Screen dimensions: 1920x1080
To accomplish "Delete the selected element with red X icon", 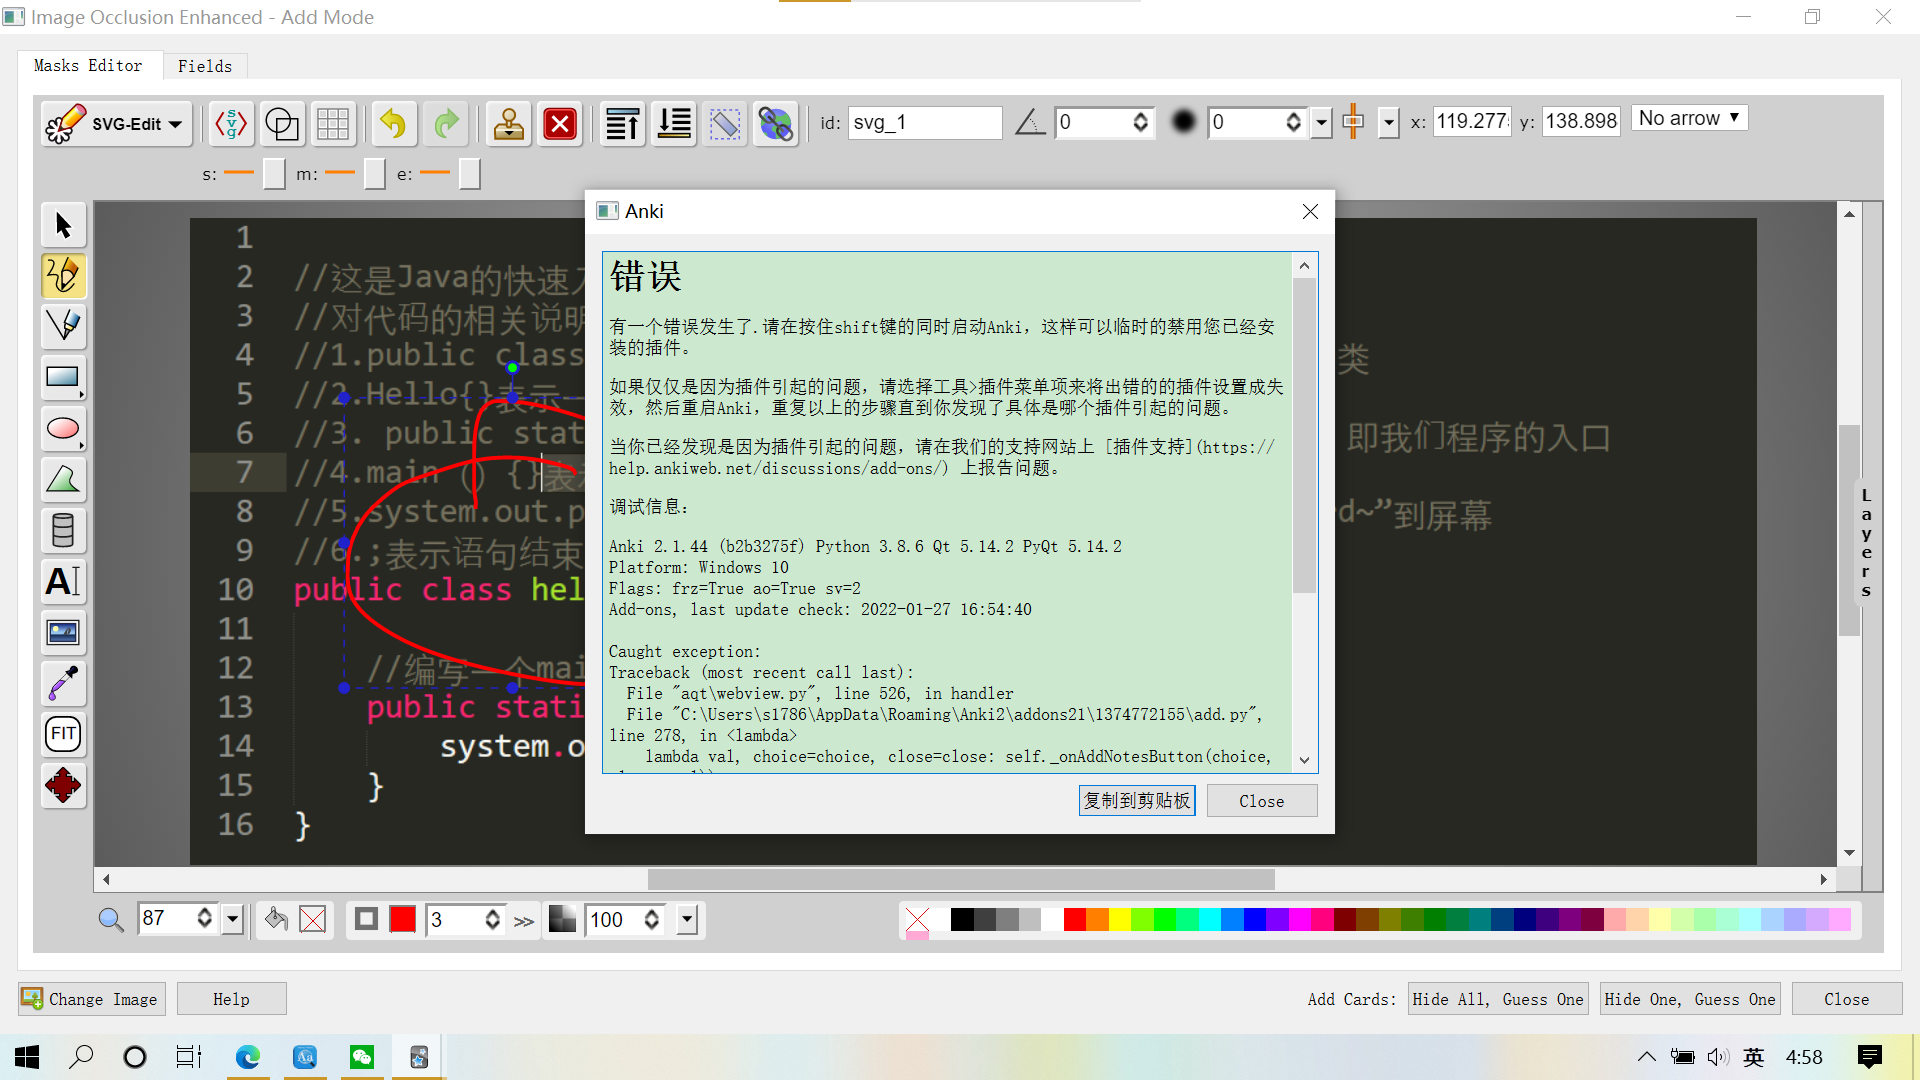I will coord(559,123).
